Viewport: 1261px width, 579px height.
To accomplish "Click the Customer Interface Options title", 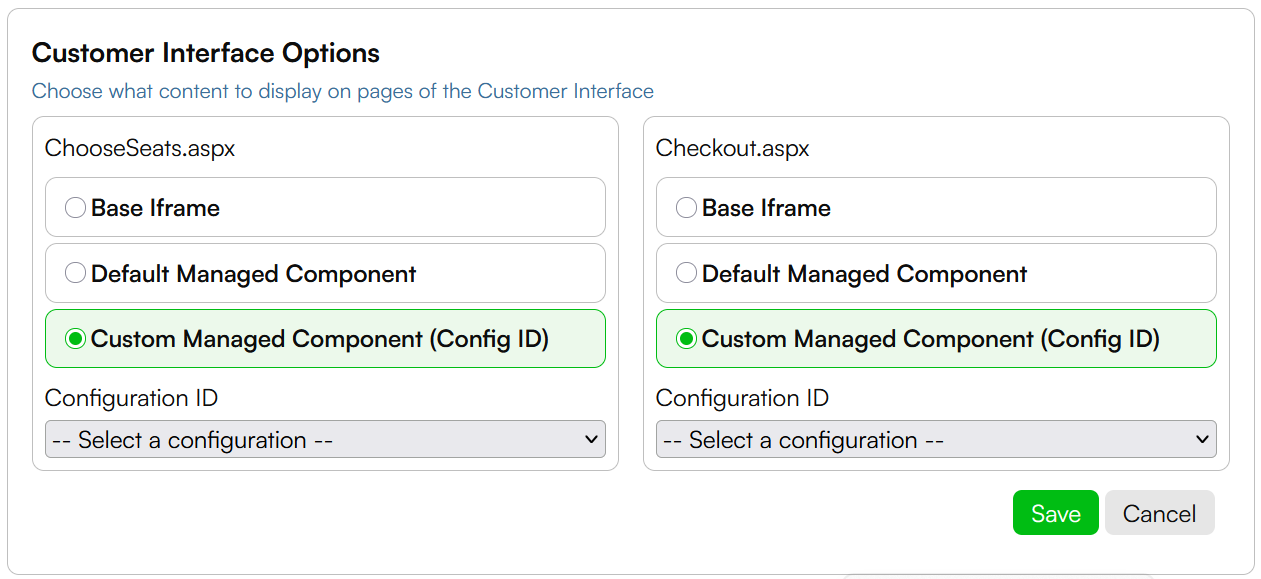I will point(206,53).
